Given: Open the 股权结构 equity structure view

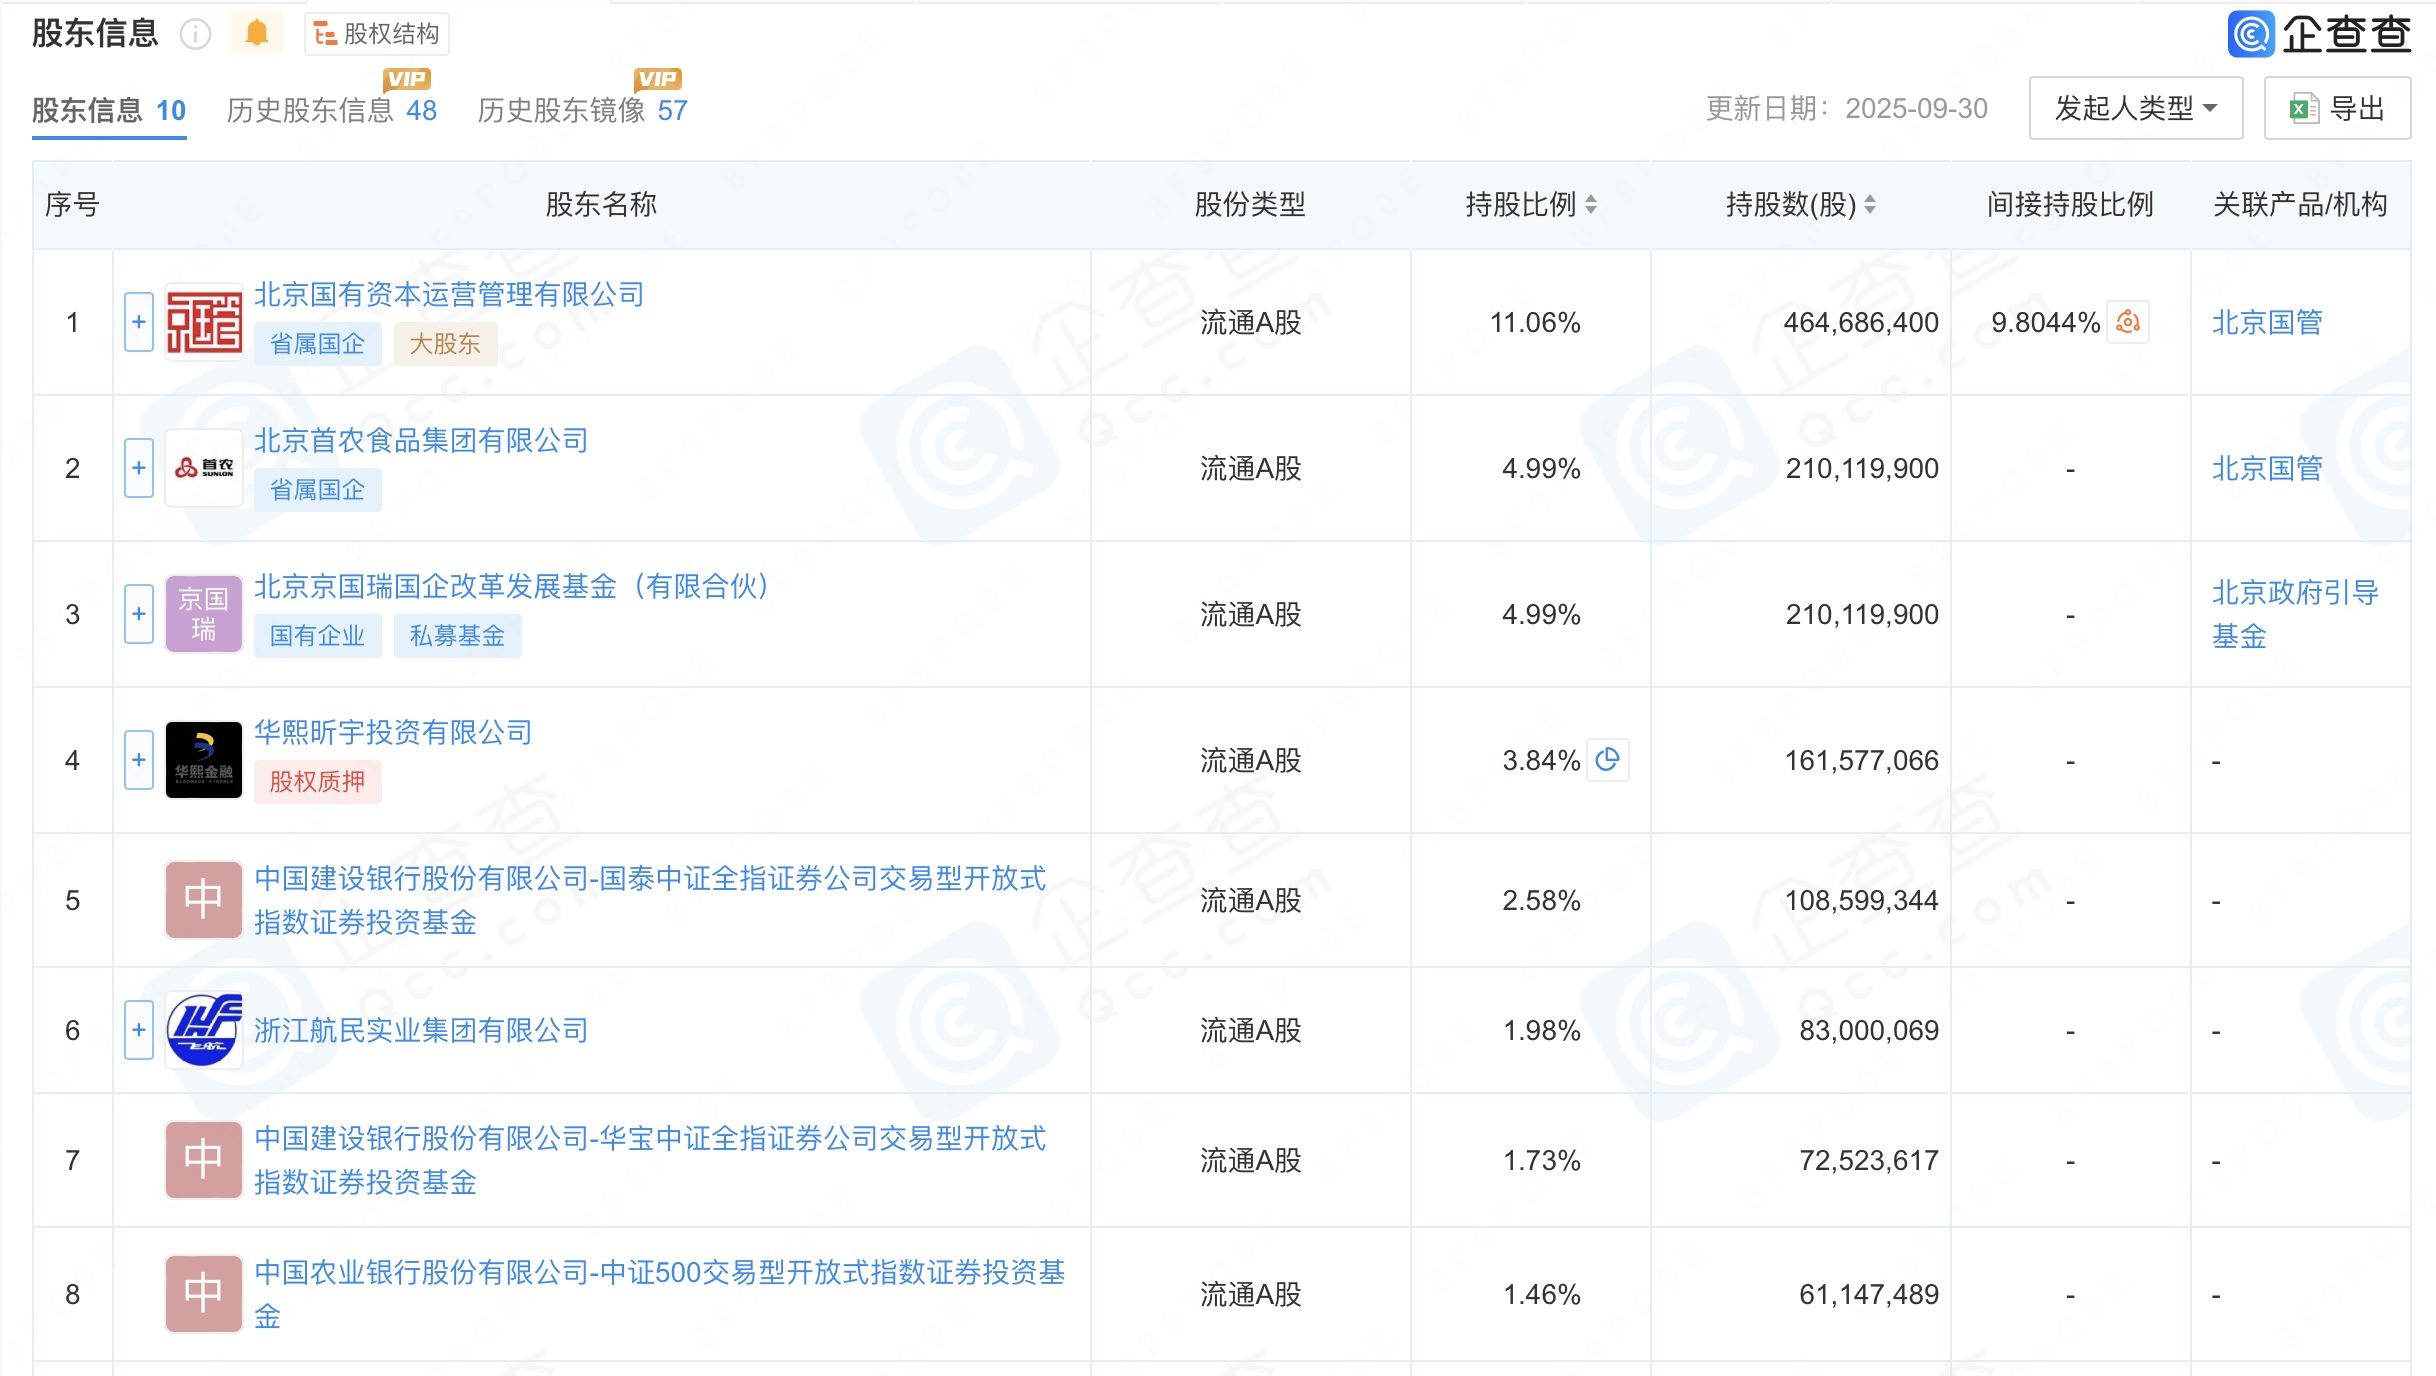Looking at the screenshot, I should (x=377, y=34).
